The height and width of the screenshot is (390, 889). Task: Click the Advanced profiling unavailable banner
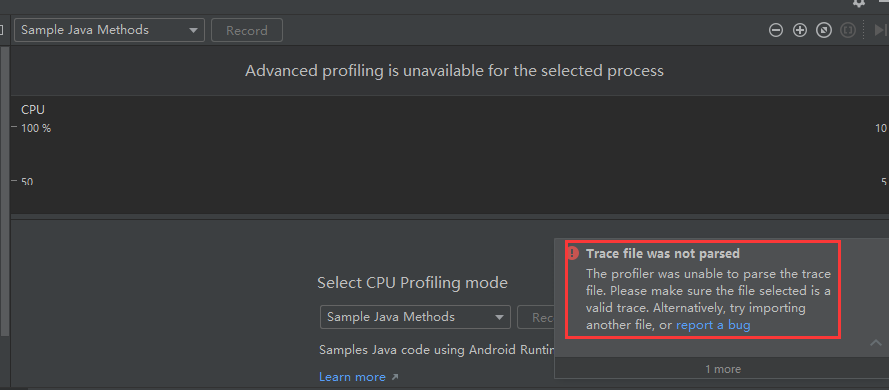(454, 71)
